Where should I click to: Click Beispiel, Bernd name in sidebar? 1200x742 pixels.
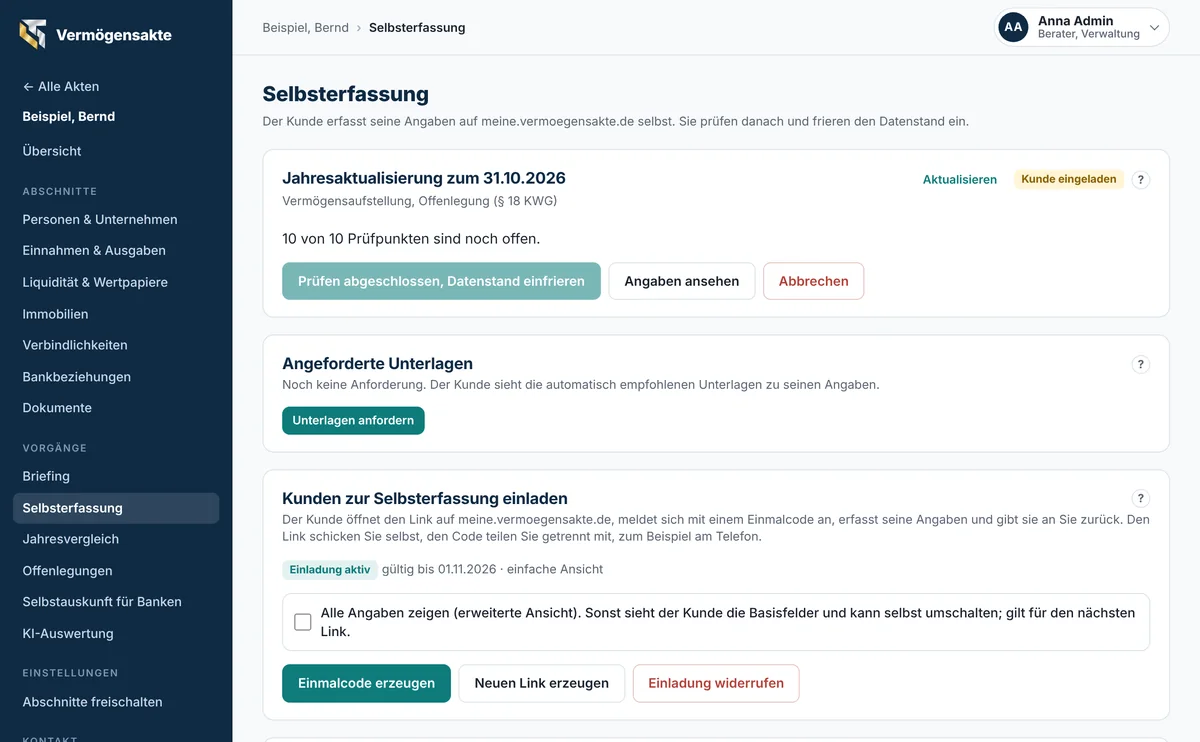coord(69,117)
